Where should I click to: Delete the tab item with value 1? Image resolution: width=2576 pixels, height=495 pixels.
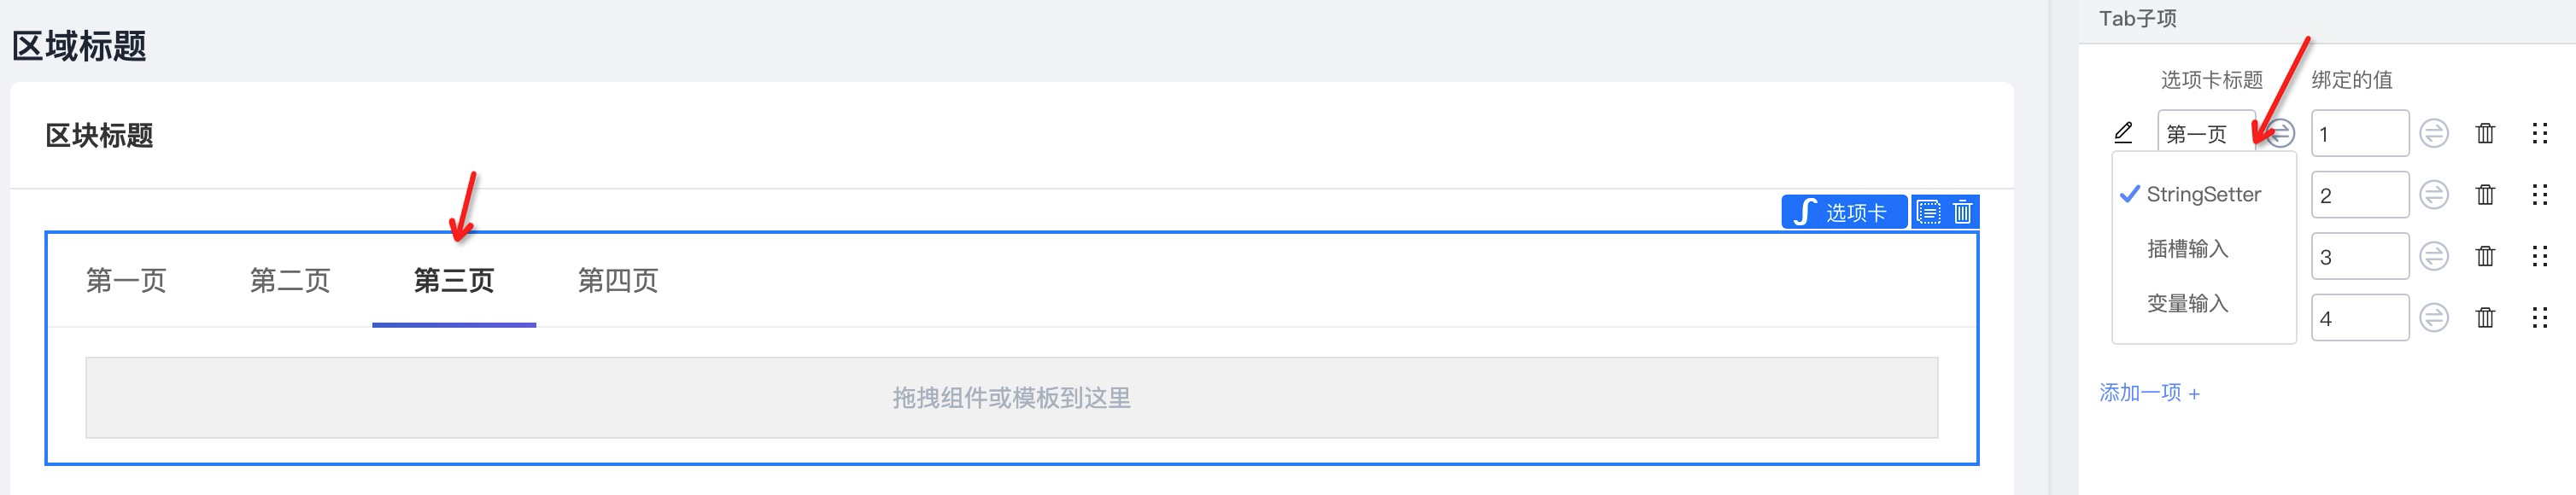point(2485,133)
